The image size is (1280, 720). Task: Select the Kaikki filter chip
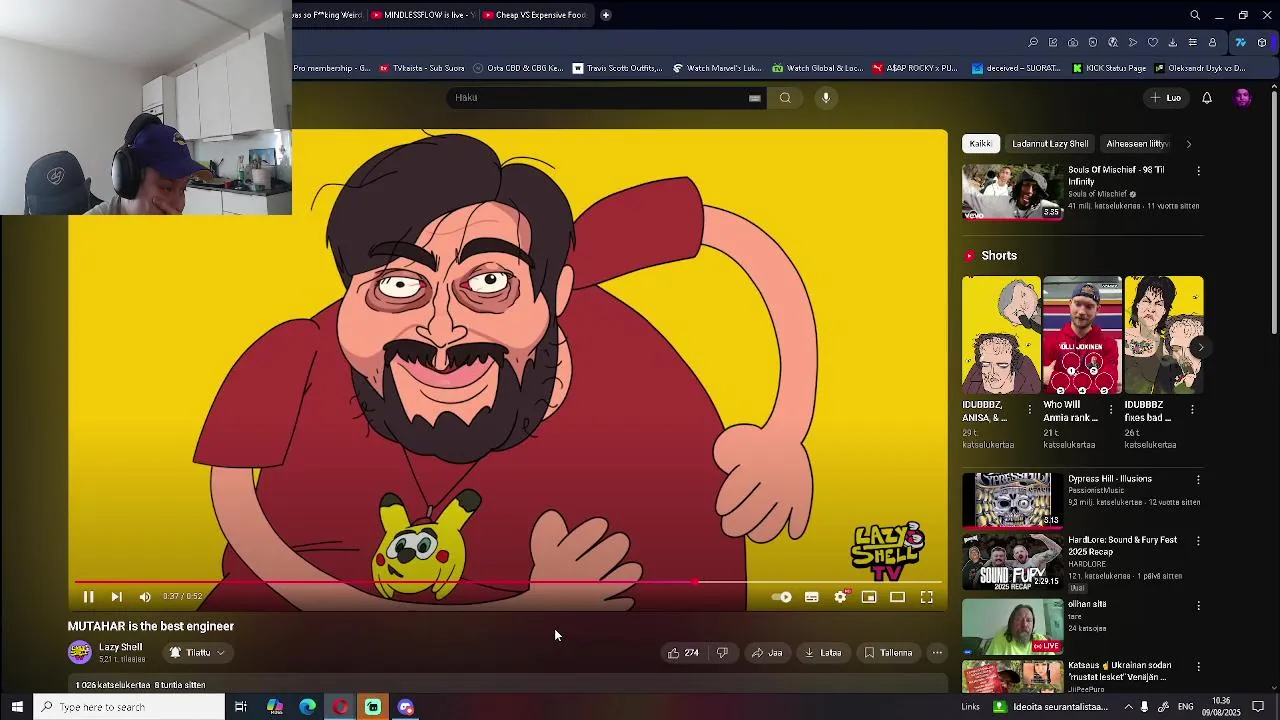click(x=980, y=144)
